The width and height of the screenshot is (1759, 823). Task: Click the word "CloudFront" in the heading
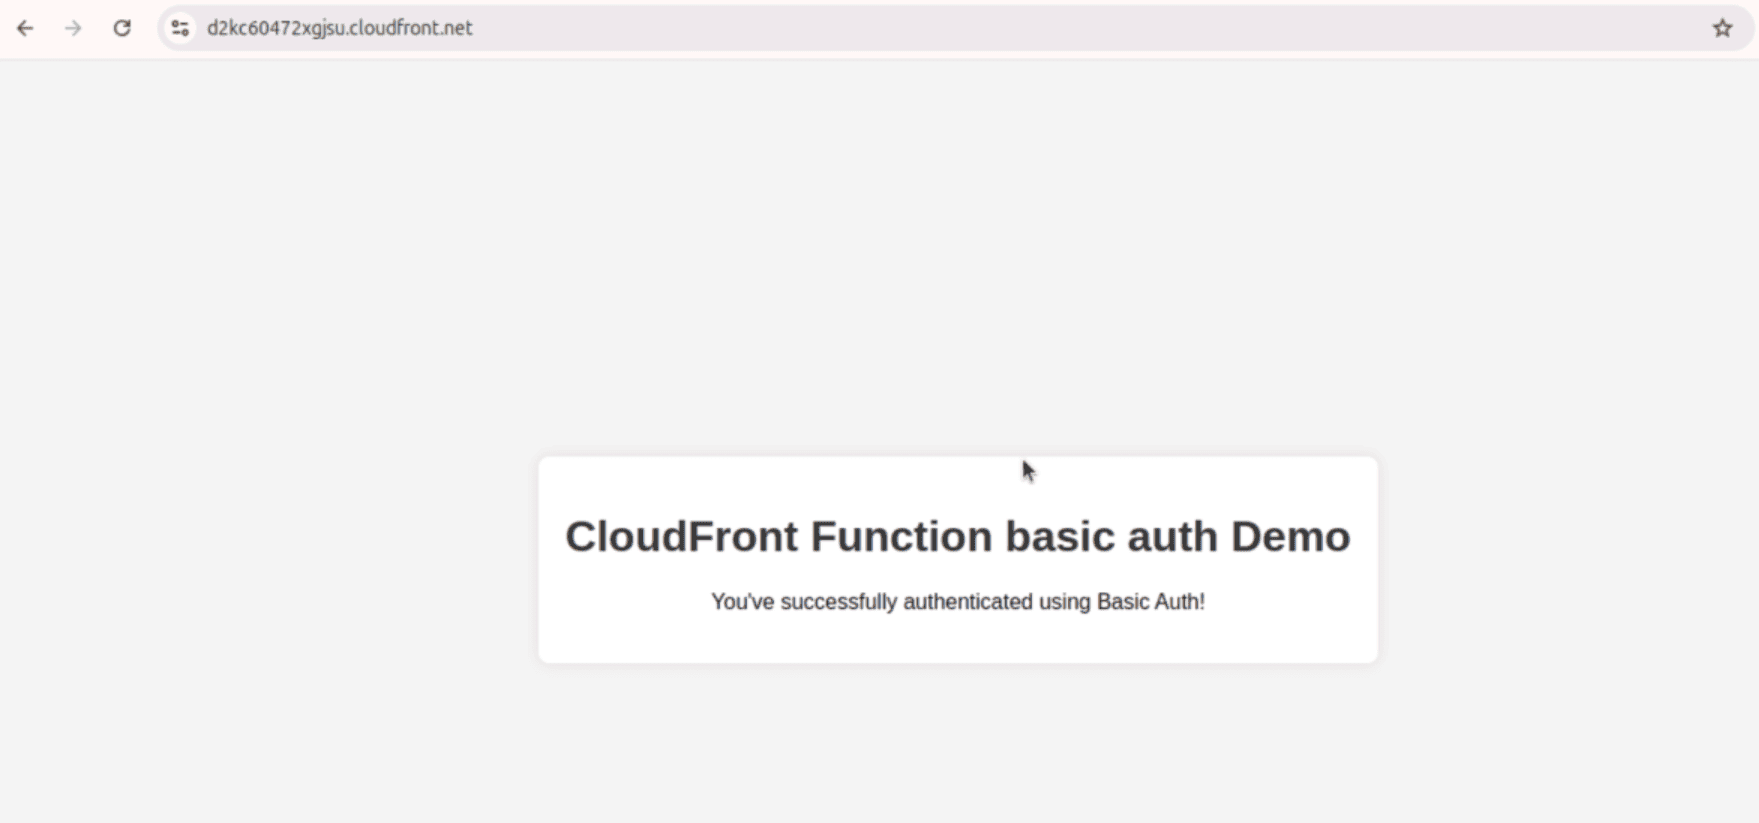coord(680,537)
